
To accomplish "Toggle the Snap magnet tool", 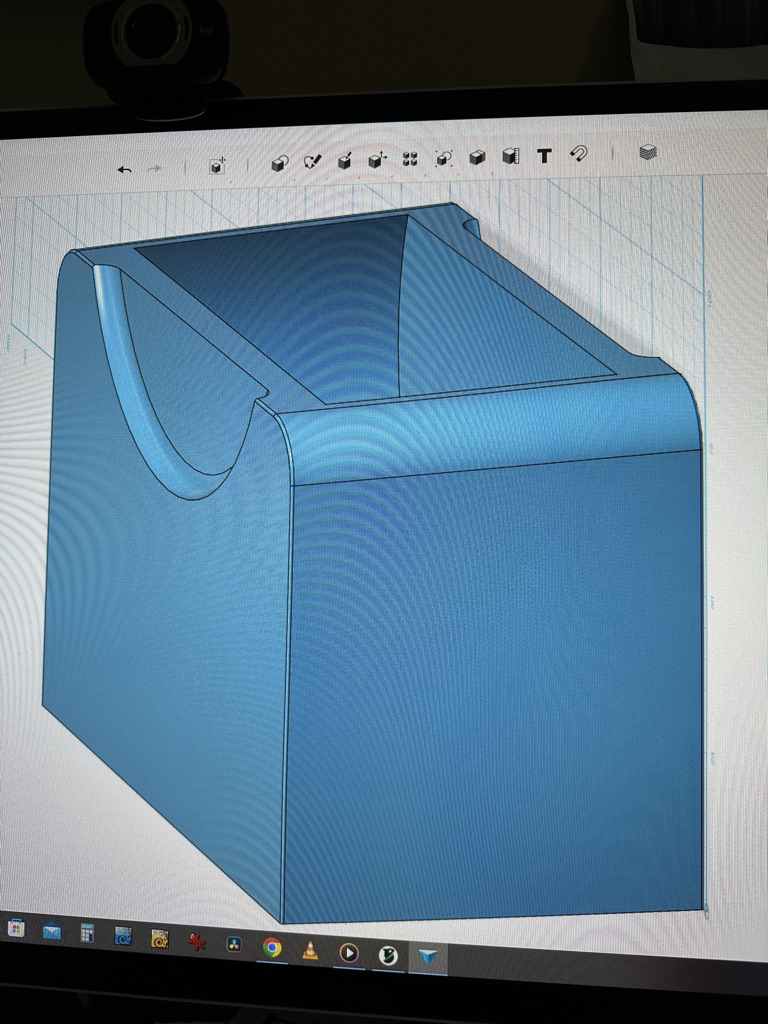I will [579, 154].
